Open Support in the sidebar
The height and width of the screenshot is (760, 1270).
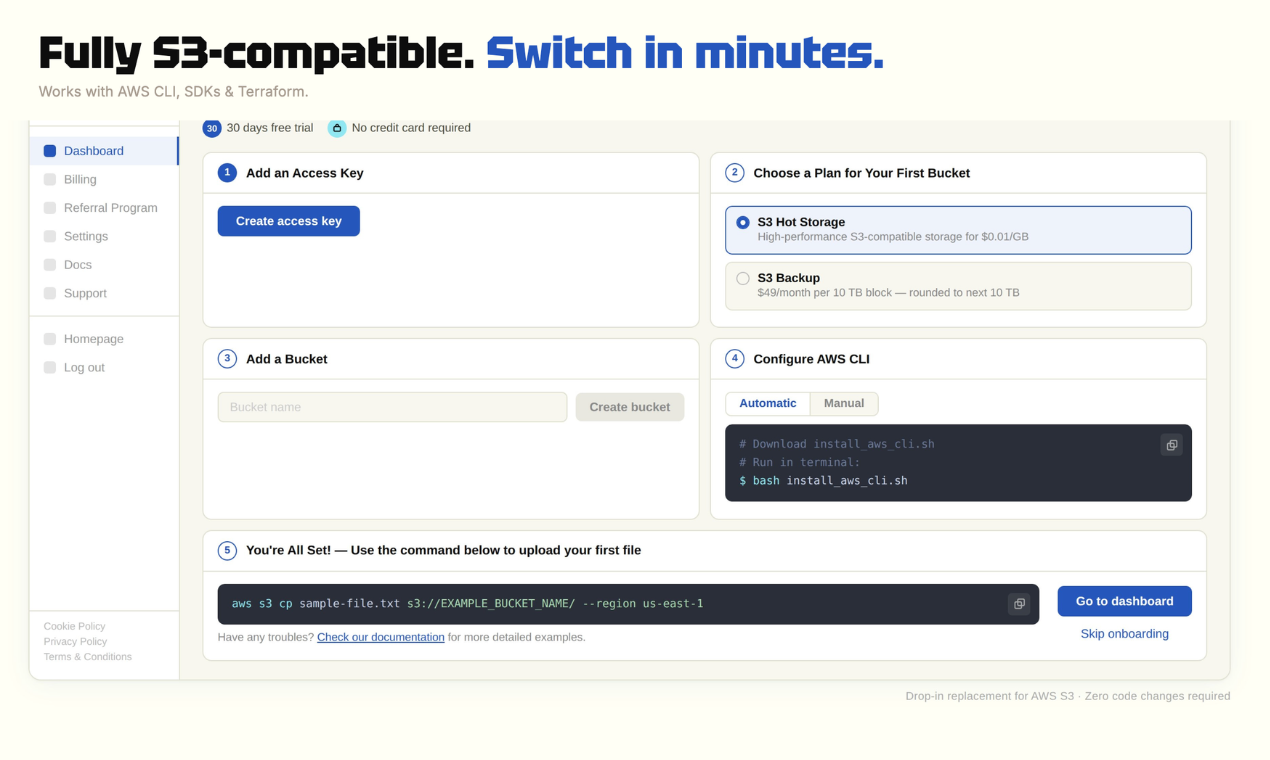coord(104,294)
